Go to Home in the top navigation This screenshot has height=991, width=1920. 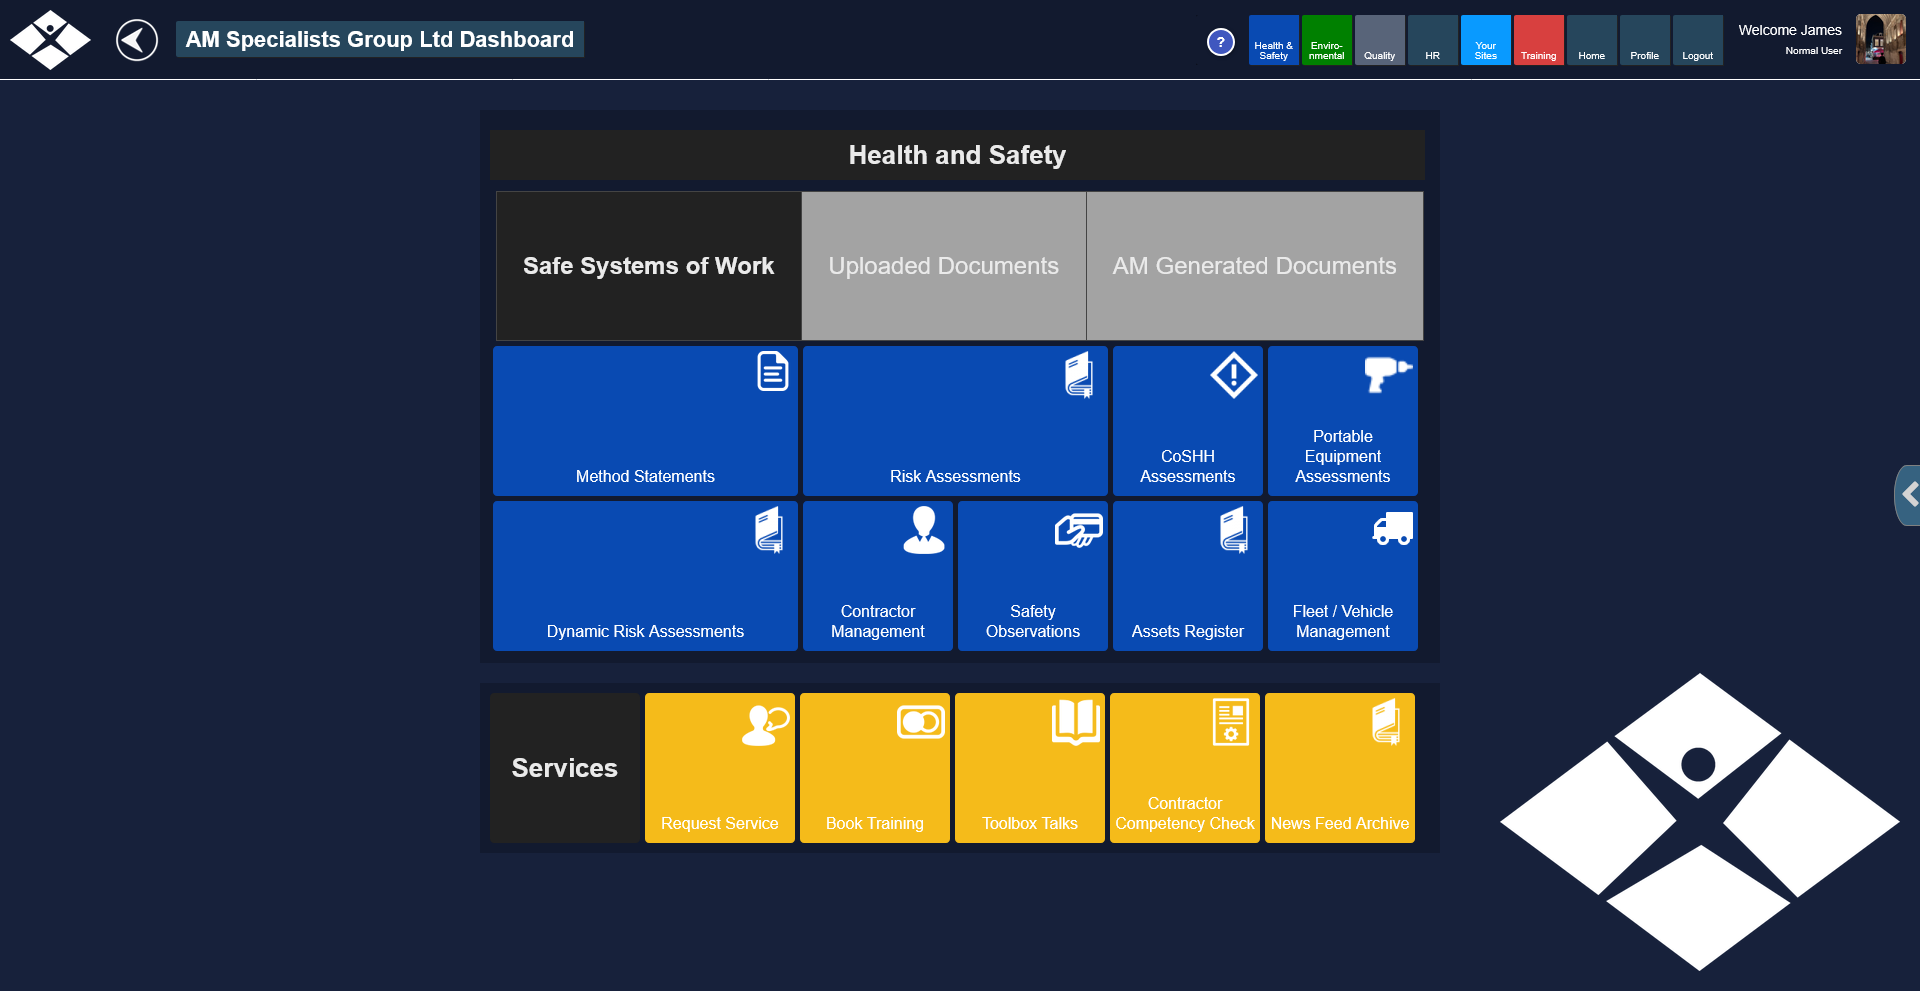(1592, 40)
